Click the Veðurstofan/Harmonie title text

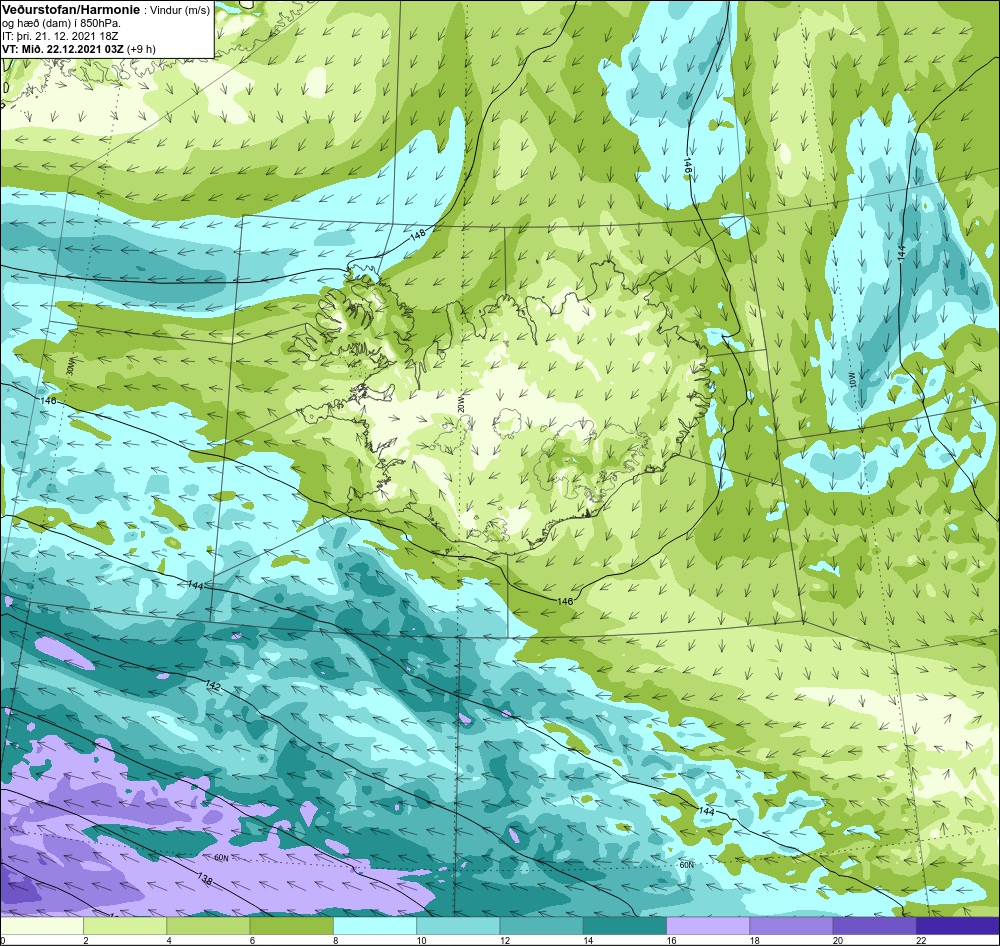[x=70, y=11]
